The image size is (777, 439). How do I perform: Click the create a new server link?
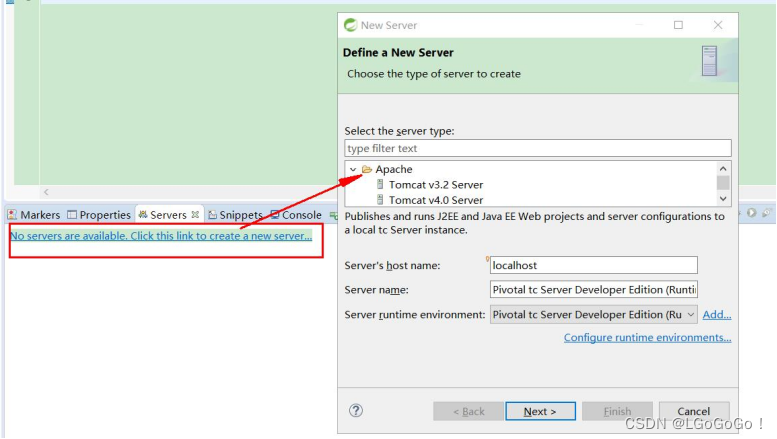(x=161, y=236)
